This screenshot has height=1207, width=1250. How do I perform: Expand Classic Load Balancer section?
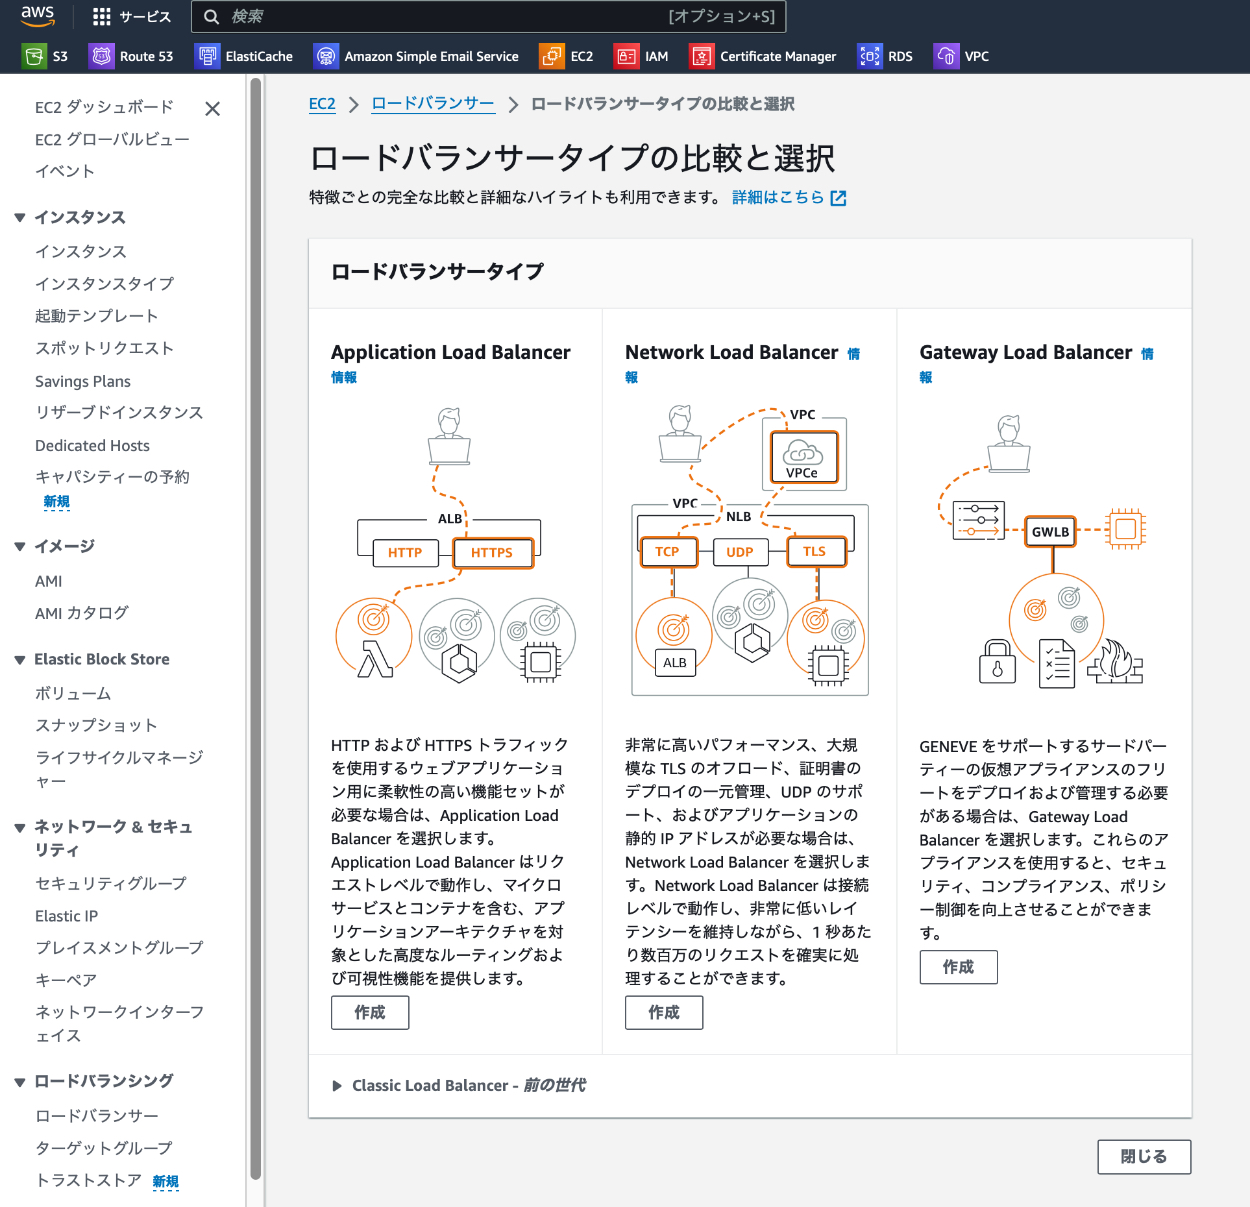click(x=337, y=1086)
